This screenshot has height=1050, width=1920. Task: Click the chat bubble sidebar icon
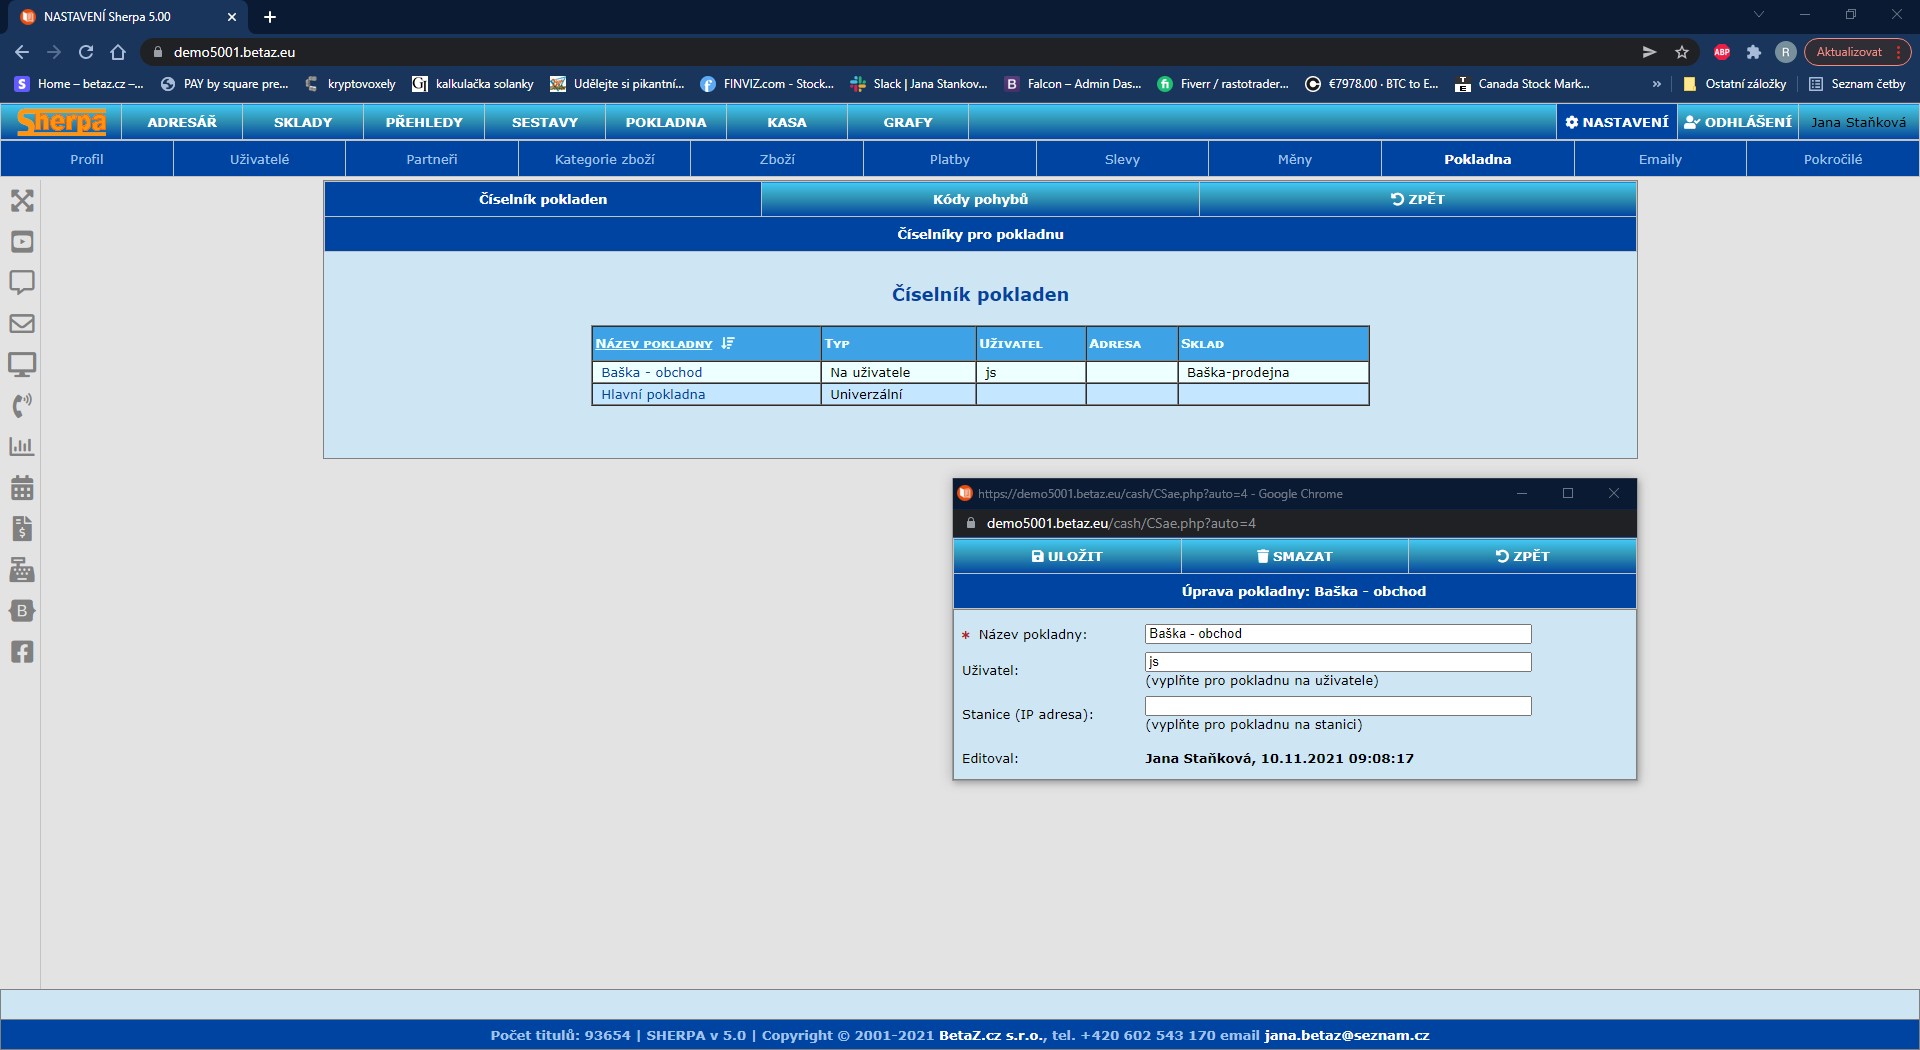click(x=22, y=282)
